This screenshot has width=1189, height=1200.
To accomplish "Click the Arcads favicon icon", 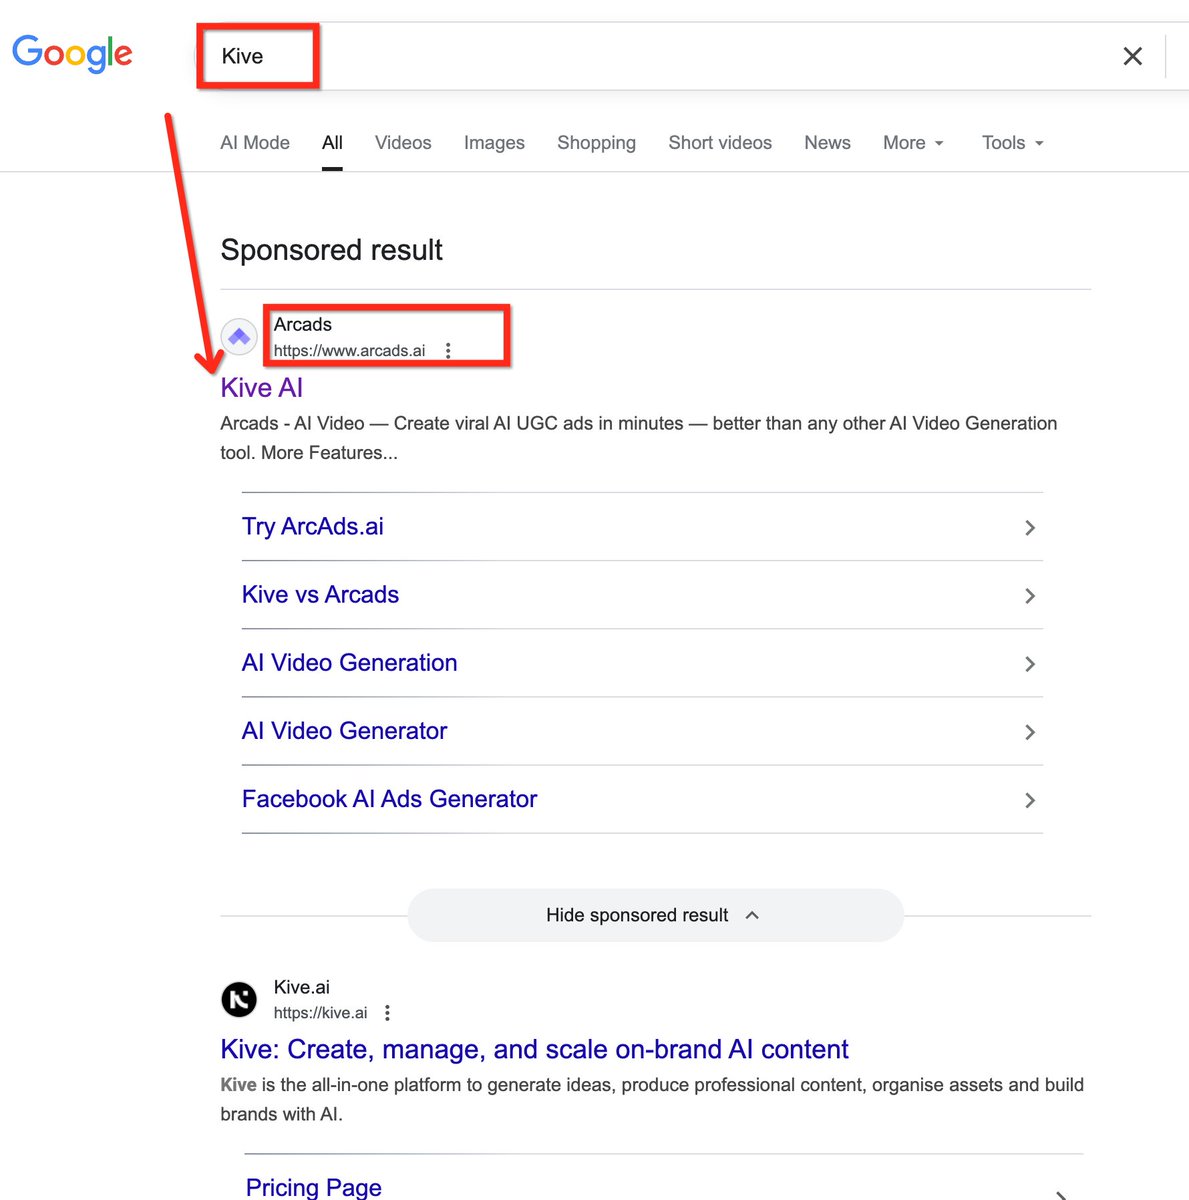I will click(x=239, y=337).
